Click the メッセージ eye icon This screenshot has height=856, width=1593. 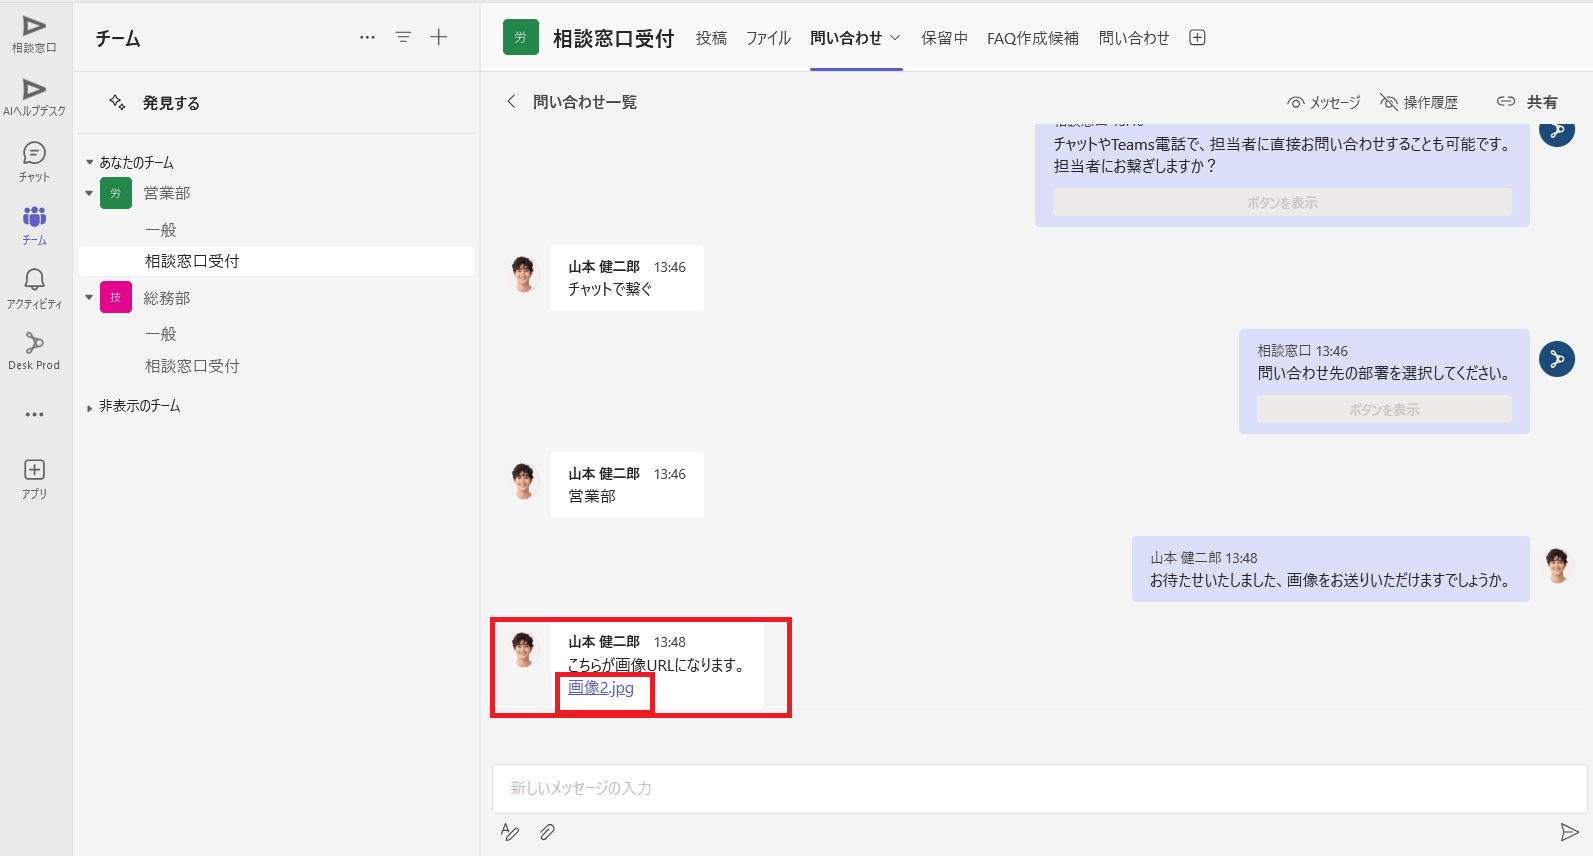pos(1295,102)
